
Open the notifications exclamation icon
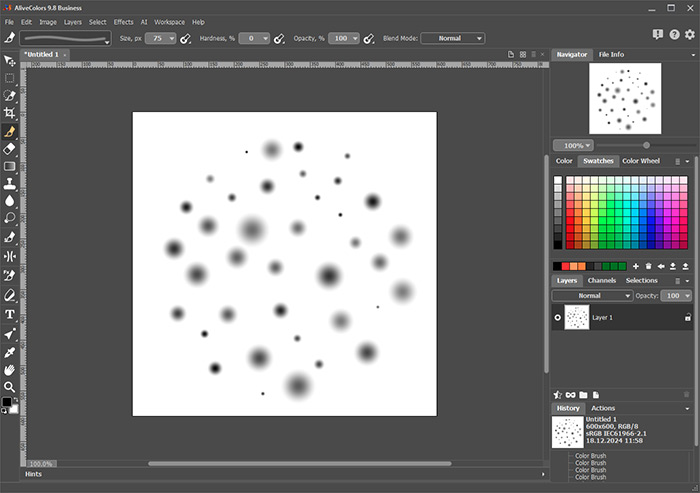point(658,34)
